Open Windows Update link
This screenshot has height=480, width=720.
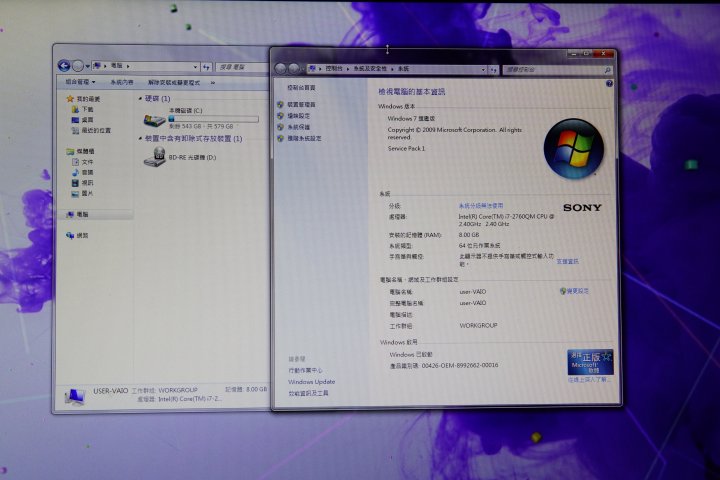pyautogui.click(x=311, y=382)
